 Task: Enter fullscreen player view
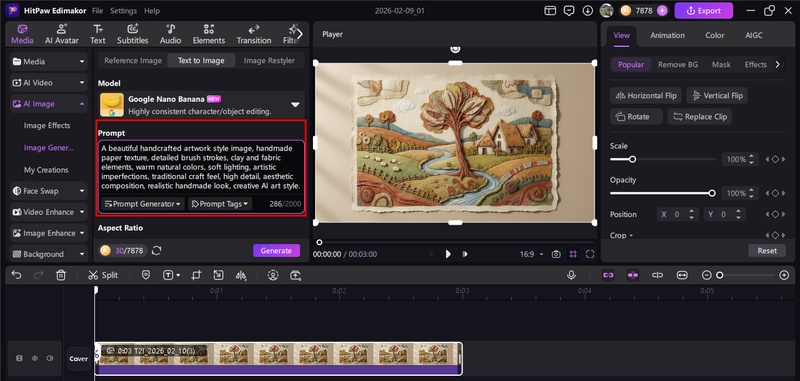(590, 254)
